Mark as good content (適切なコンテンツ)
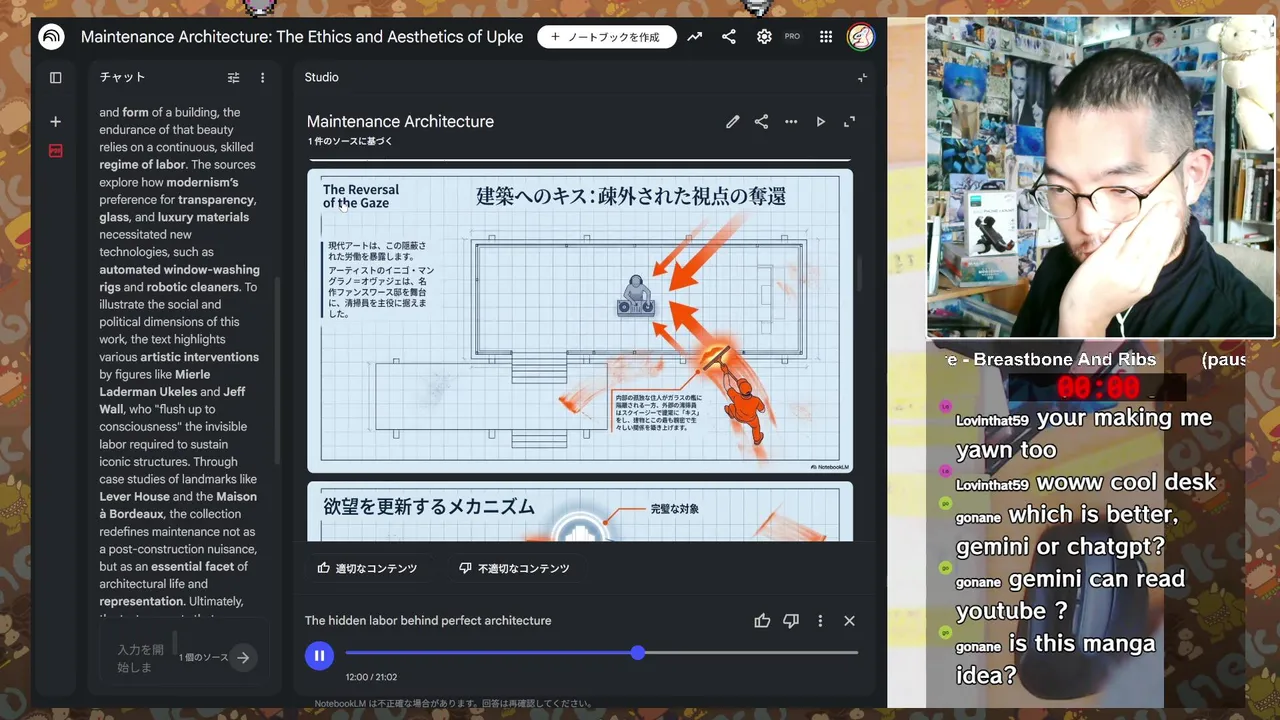The image size is (1280, 720). point(368,568)
